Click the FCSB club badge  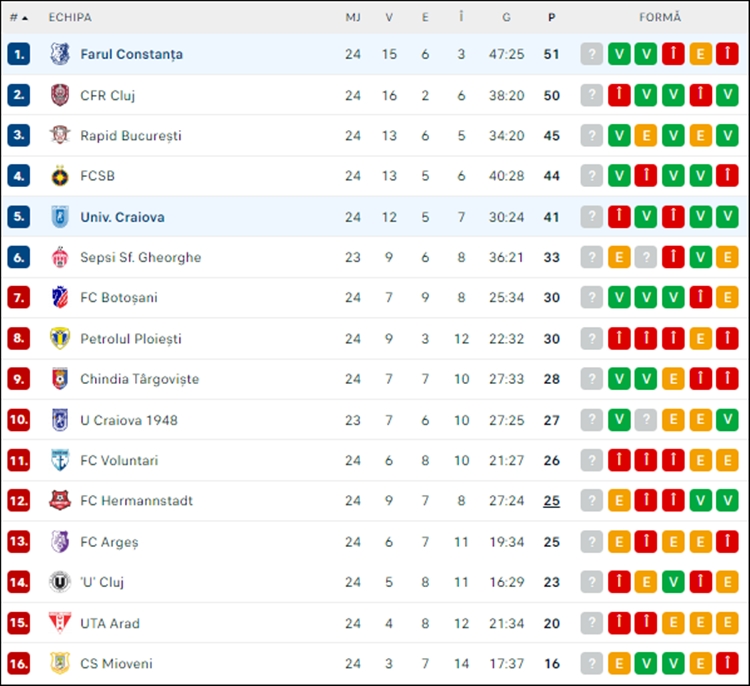point(60,176)
